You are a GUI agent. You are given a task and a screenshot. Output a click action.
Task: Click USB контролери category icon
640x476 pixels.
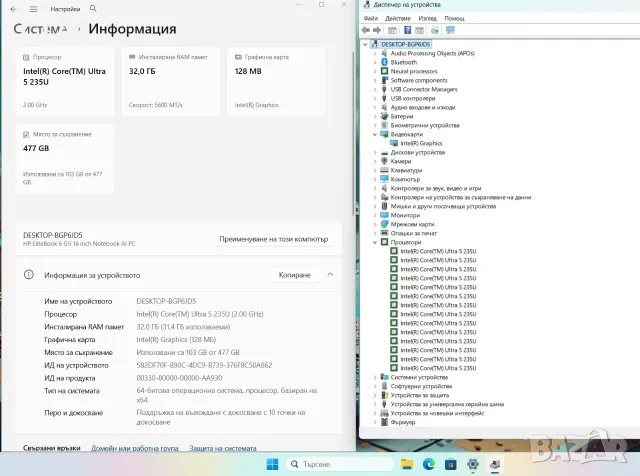pyautogui.click(x=384, y=98)
